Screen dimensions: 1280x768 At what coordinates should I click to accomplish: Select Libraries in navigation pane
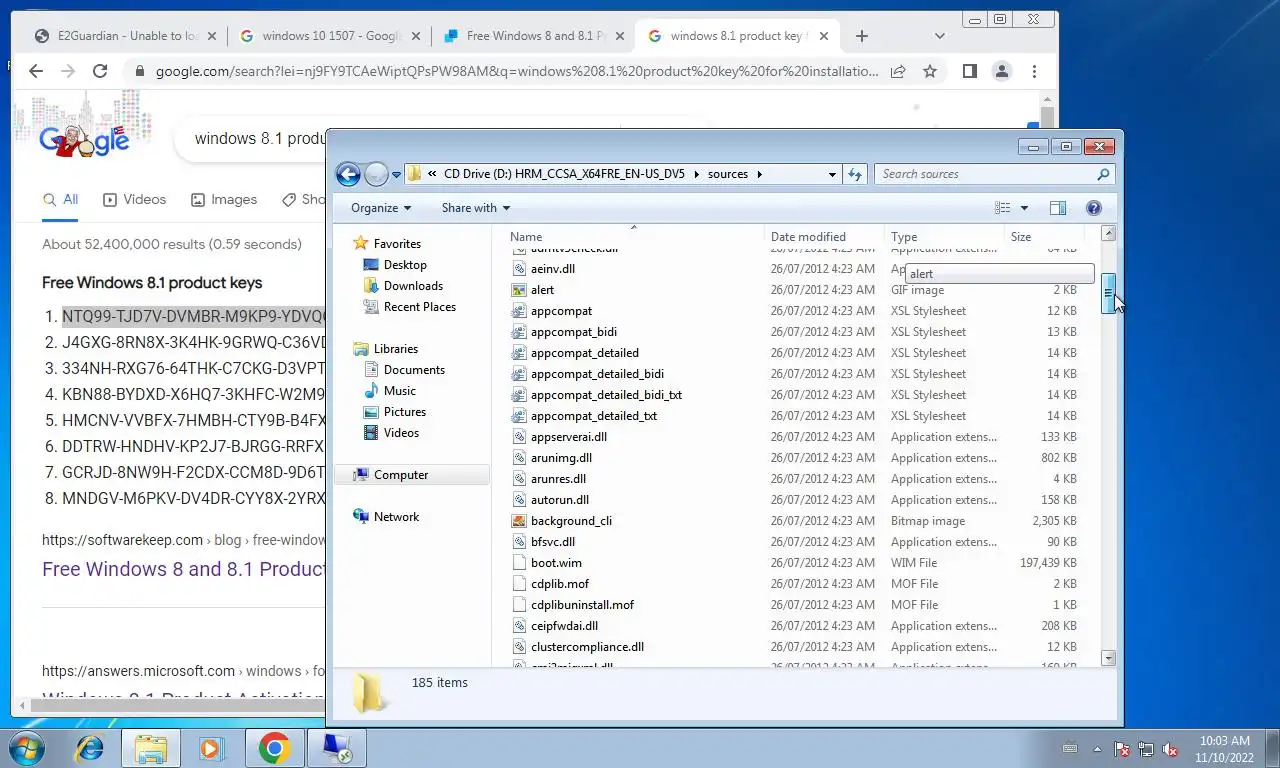[396, 349]
